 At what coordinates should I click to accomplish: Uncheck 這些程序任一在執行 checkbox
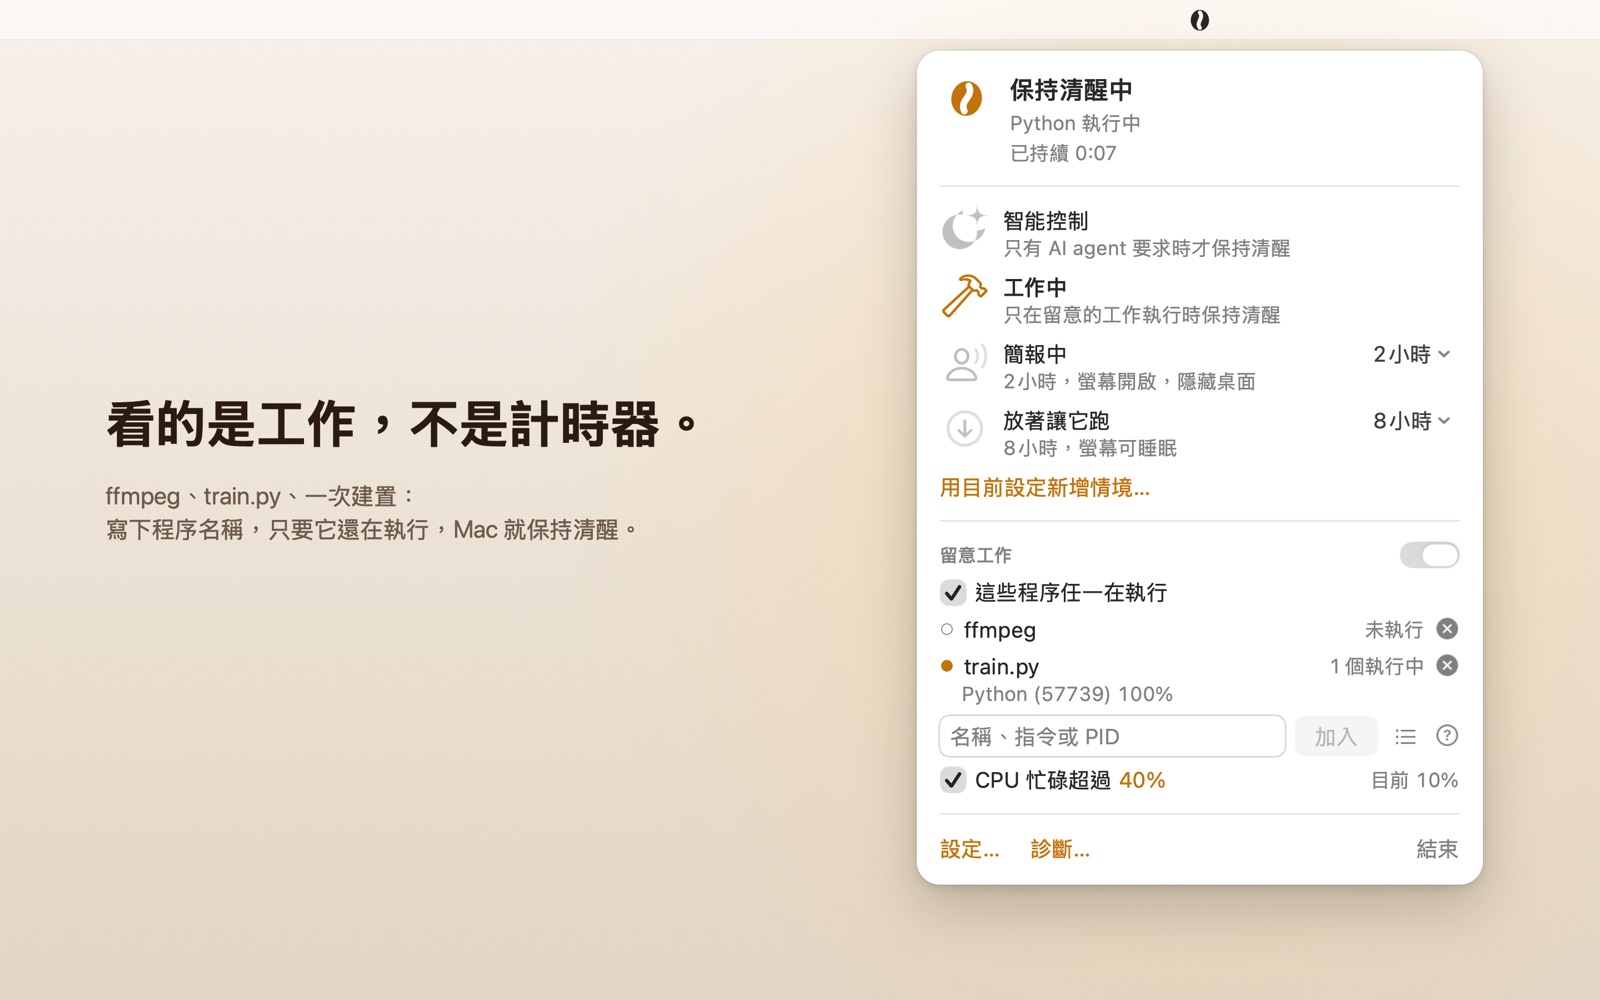(x=953, y=593)
